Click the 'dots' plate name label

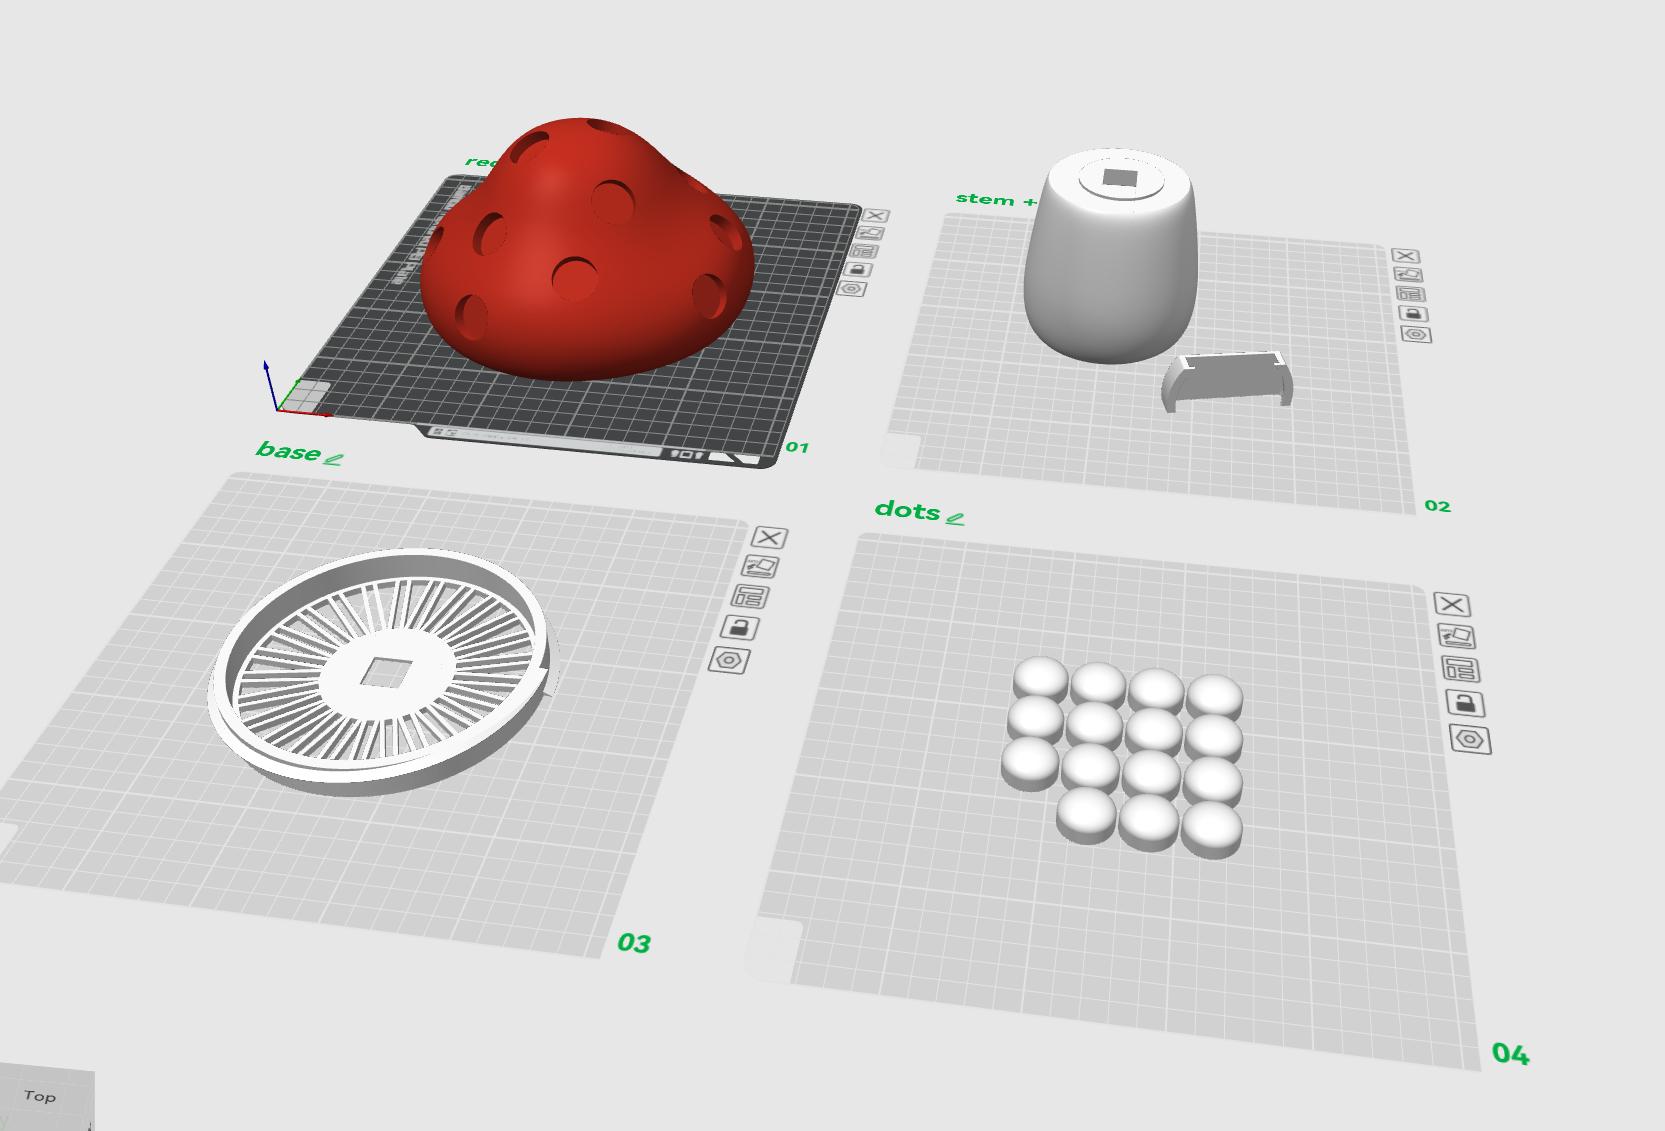[x=907, y=510]
